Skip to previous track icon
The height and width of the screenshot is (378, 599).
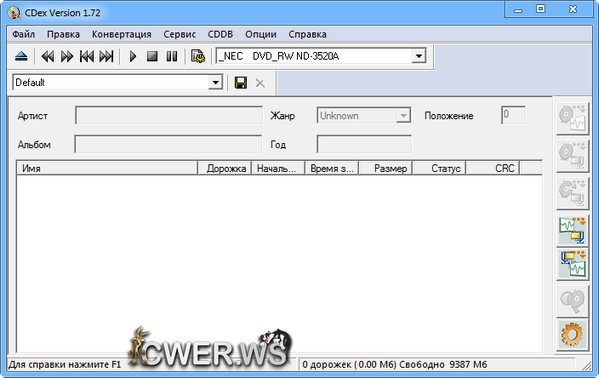pyautogui.click(x=87, y=57)
